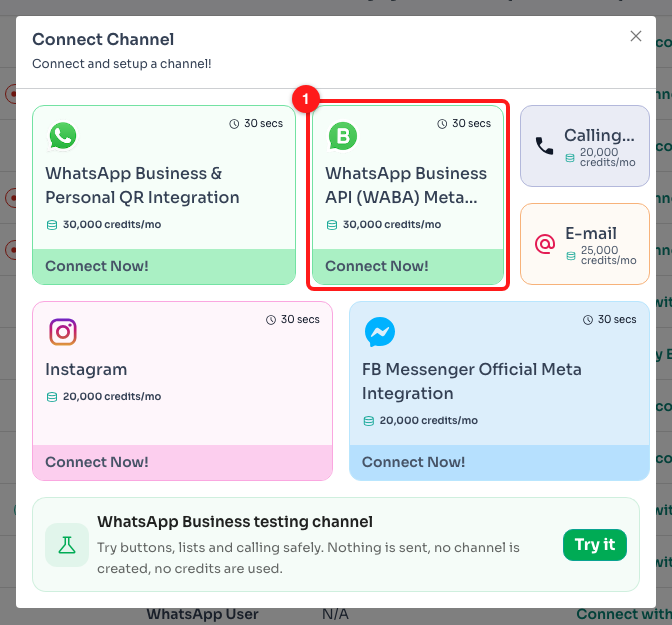
Task: Click '30,000 credits/mo' on WABA card
Action: point(392,225)
